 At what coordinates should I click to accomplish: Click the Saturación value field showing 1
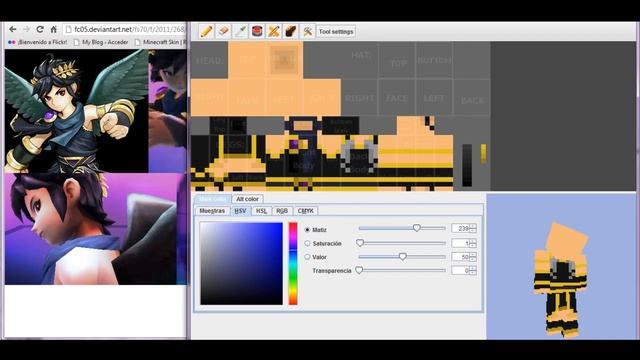coord(460,243)
